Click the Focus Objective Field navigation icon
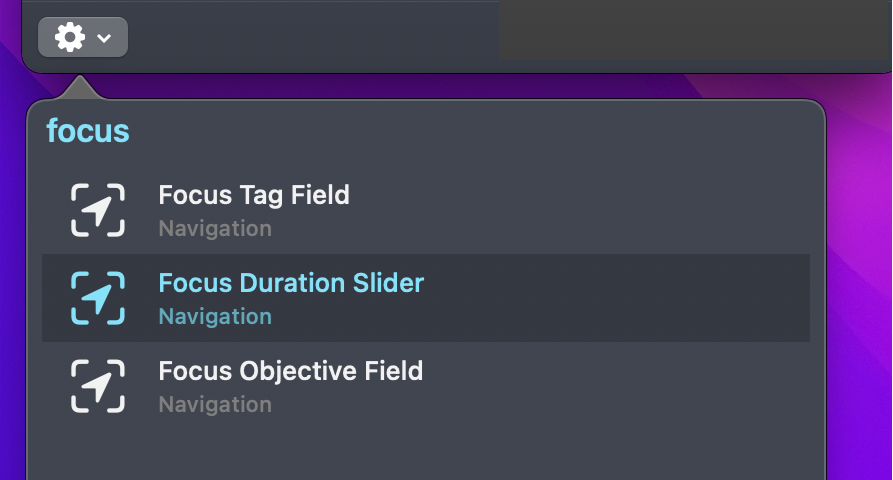This screenshot has height=480, width=893. (98, 386)
